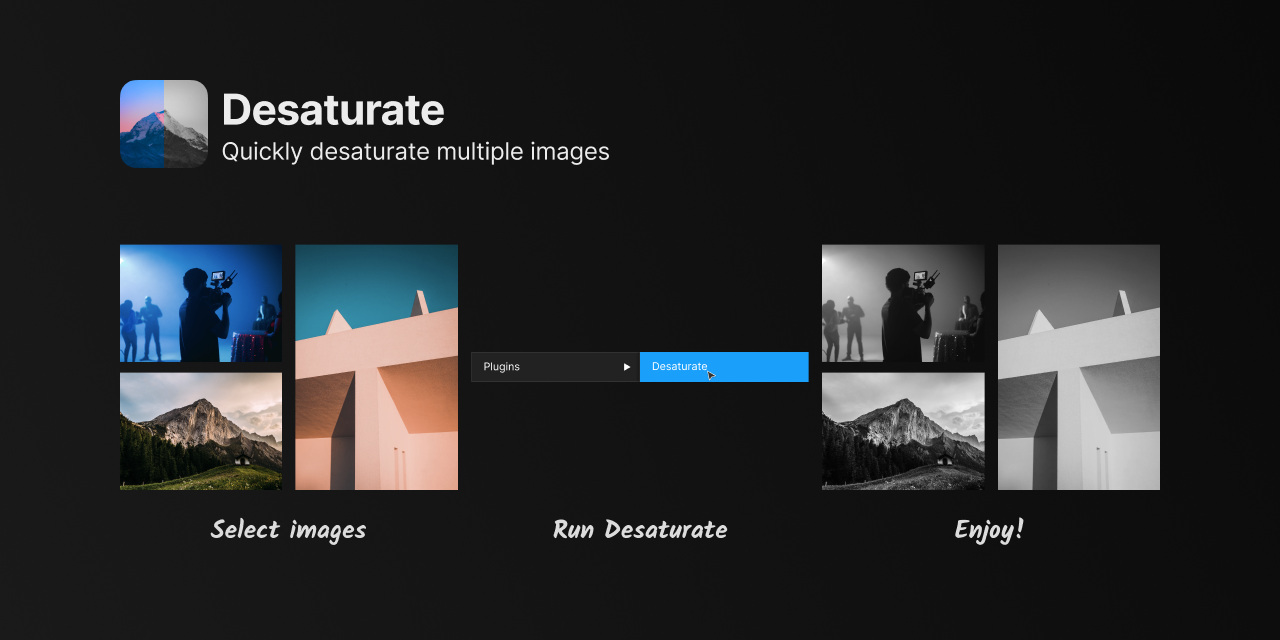Click the grayscale film crew image
1280x640 pixels.
[x=902, y=303]
